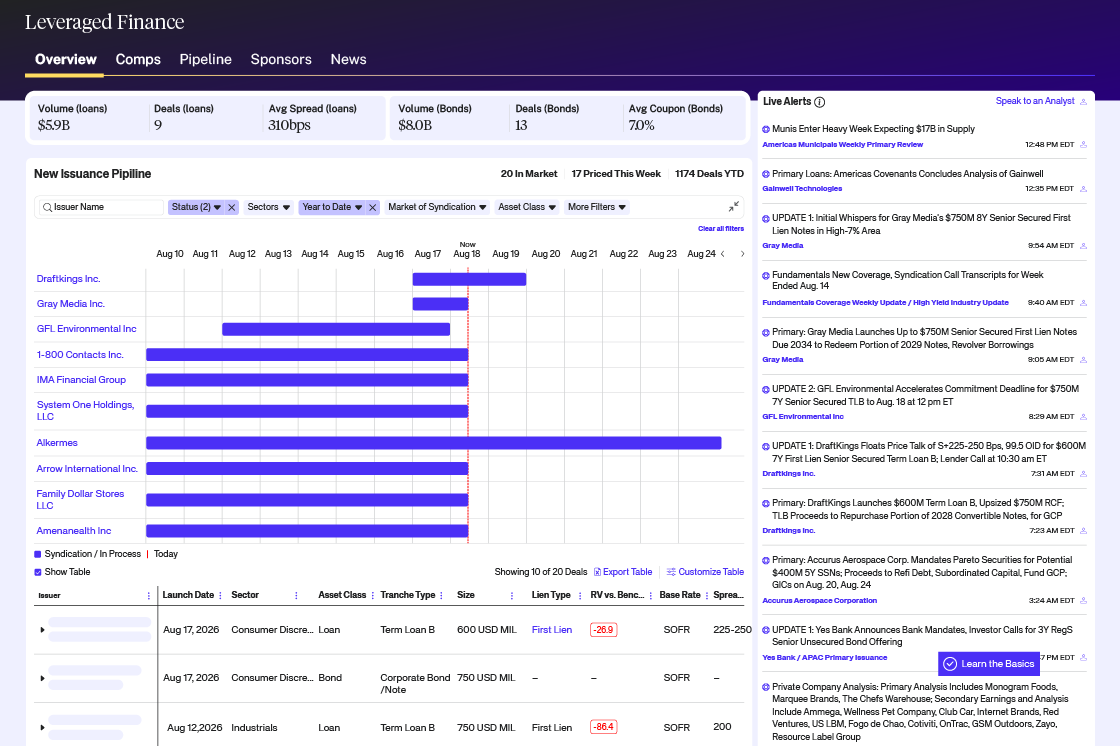This screenshot has height=746, width=1120.
Task: Click the First Lien link in first row
Action: click(x=551, y=630)
